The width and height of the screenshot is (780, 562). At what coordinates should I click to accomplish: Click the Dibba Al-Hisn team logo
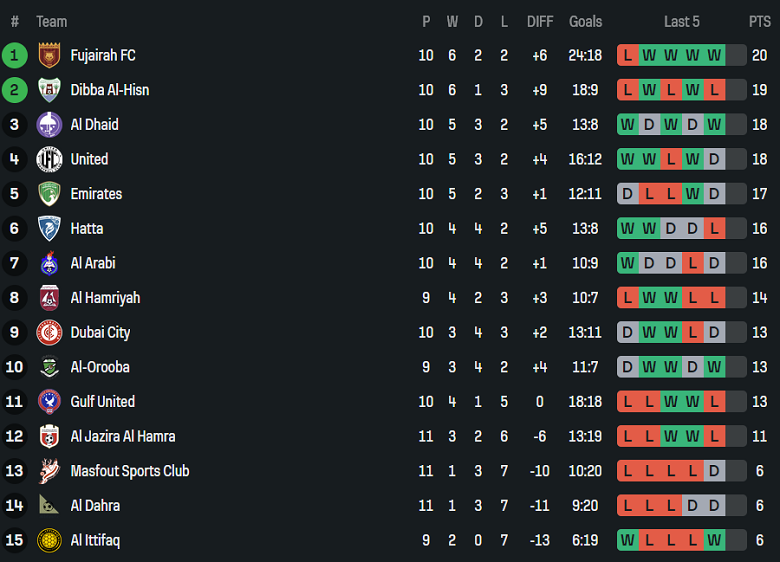point(49,90)
